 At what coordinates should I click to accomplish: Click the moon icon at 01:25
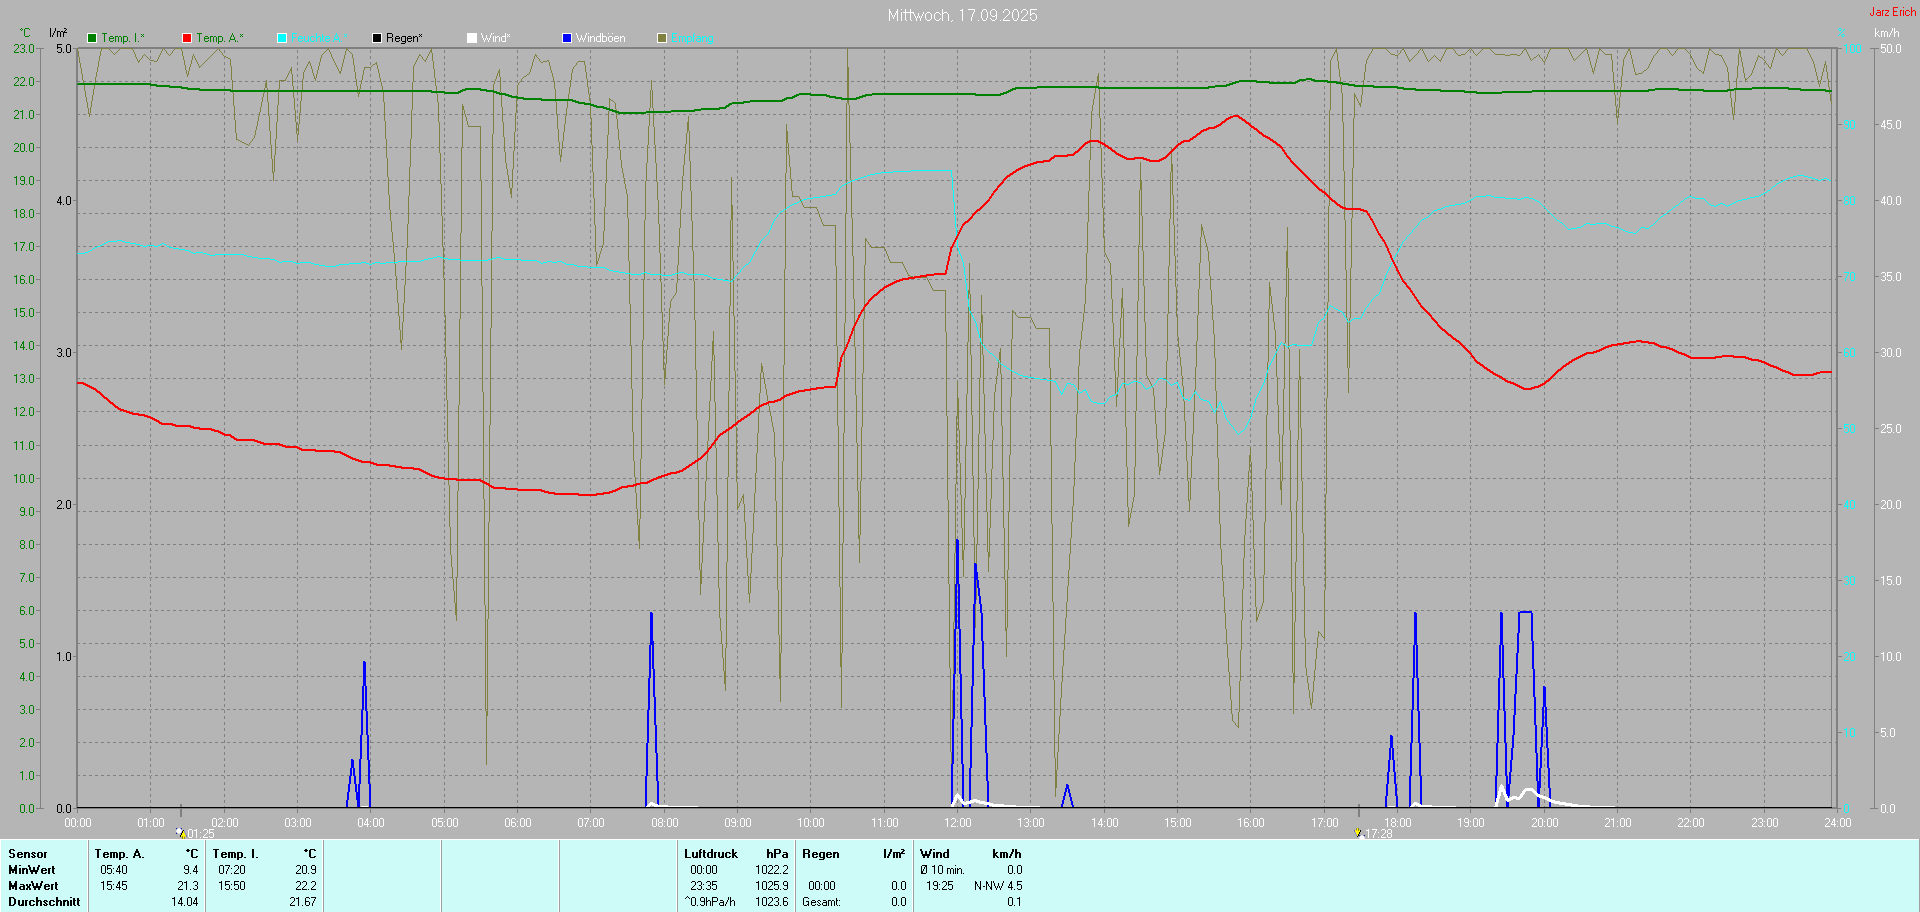click(x=181, y=832)
